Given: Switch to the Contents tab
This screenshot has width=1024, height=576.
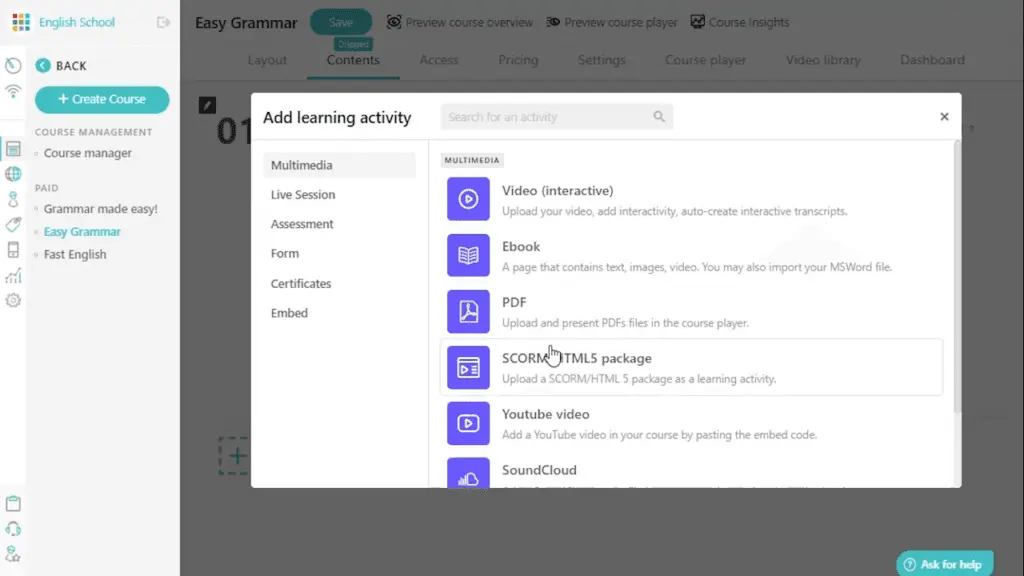Looking at the screenshot, I should [353, 60].
